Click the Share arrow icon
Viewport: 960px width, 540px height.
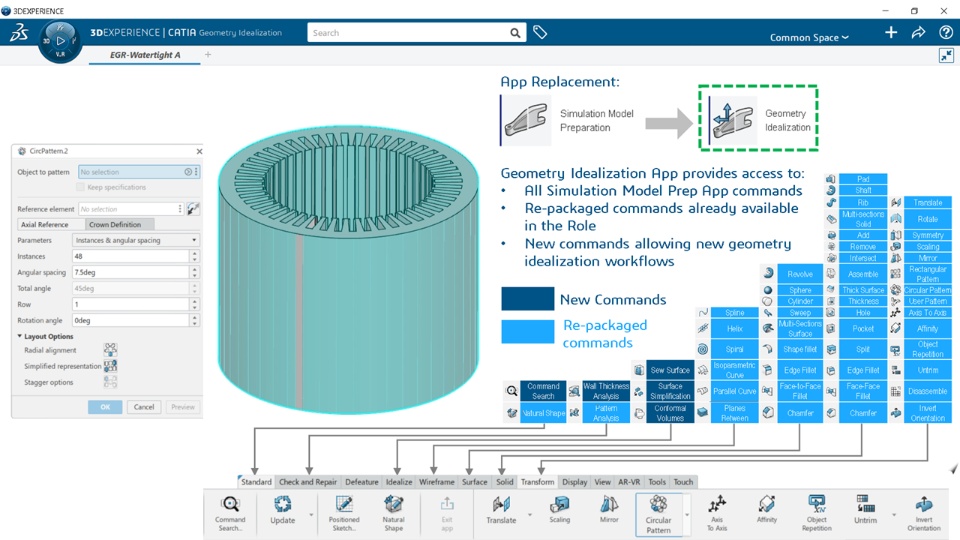(918, 32)
